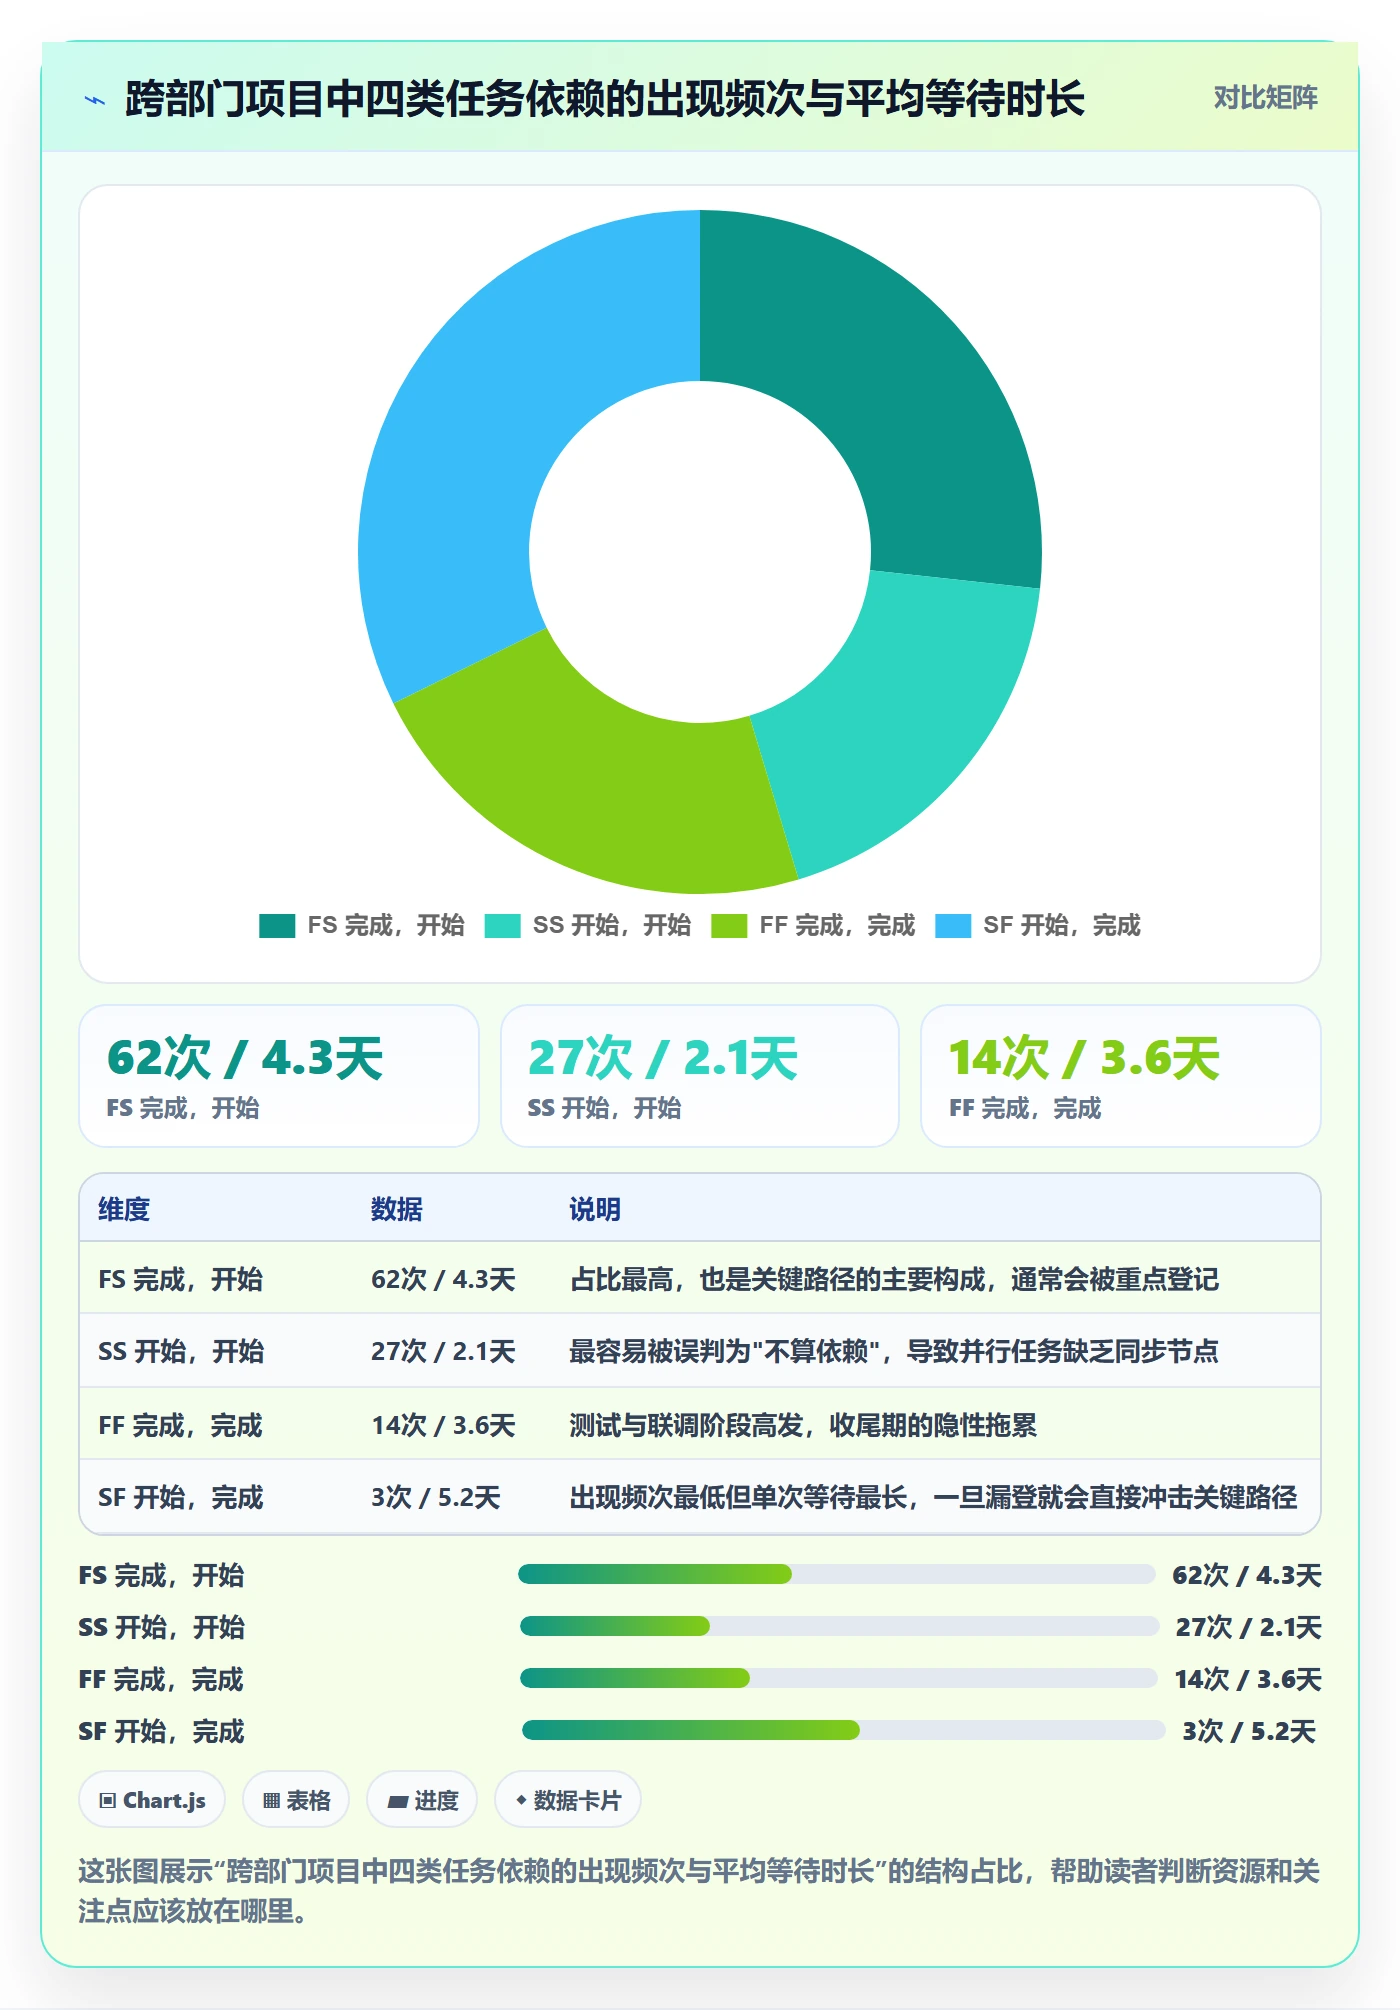Click the SS 开始，开始 progress bar
The image size is (1400, 2010).
839,1626
